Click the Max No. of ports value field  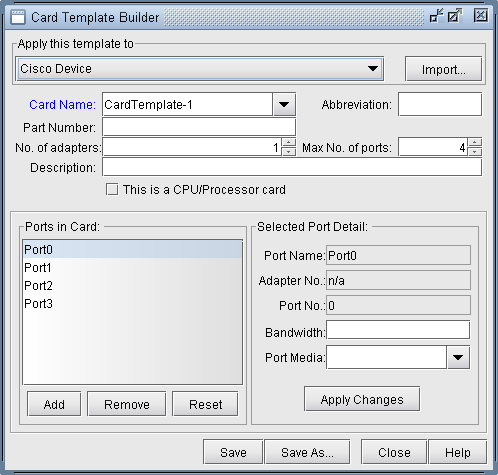pos(433,147)
